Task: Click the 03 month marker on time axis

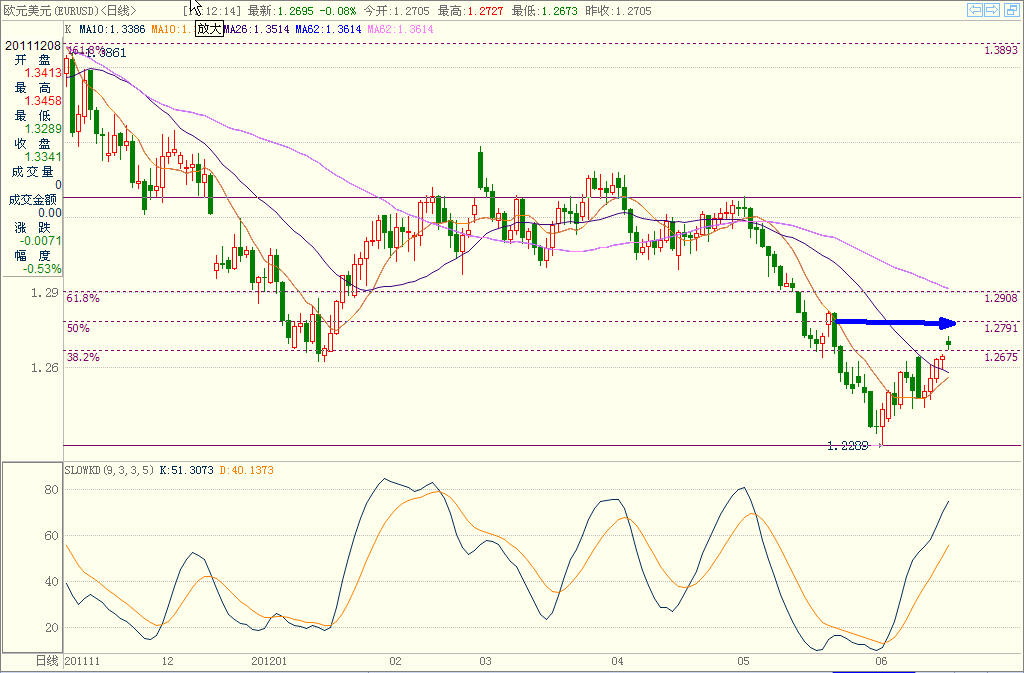Action: [x=485, y=661]
